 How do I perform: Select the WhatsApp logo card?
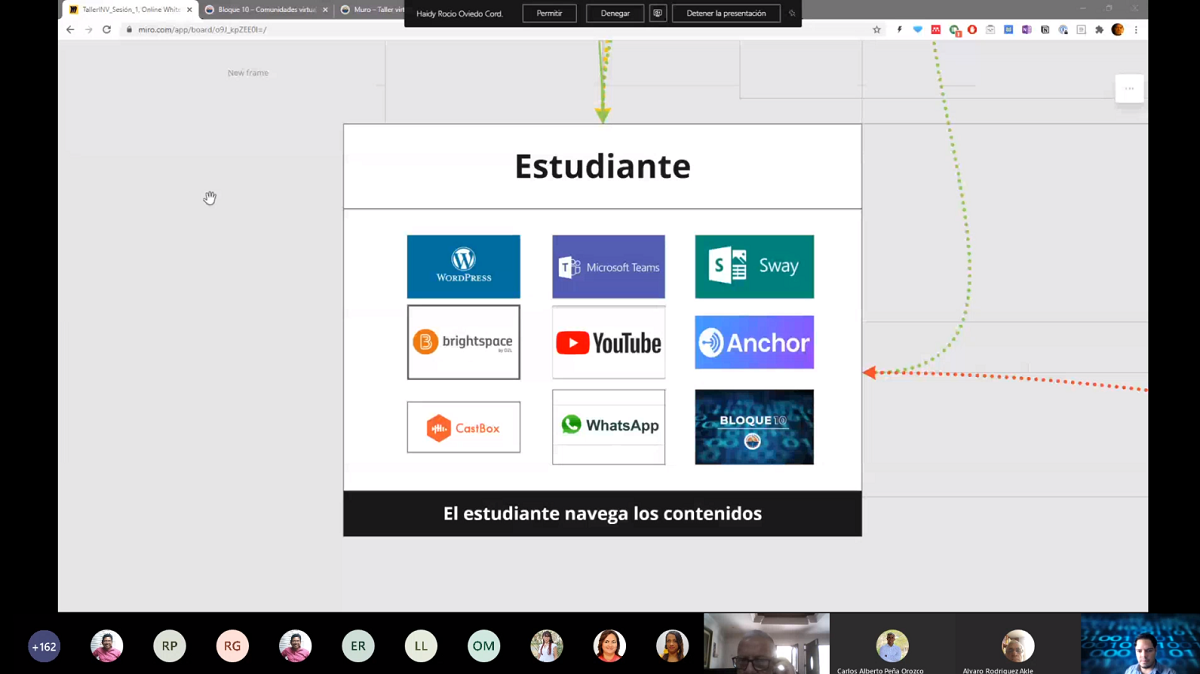(608, 427)
